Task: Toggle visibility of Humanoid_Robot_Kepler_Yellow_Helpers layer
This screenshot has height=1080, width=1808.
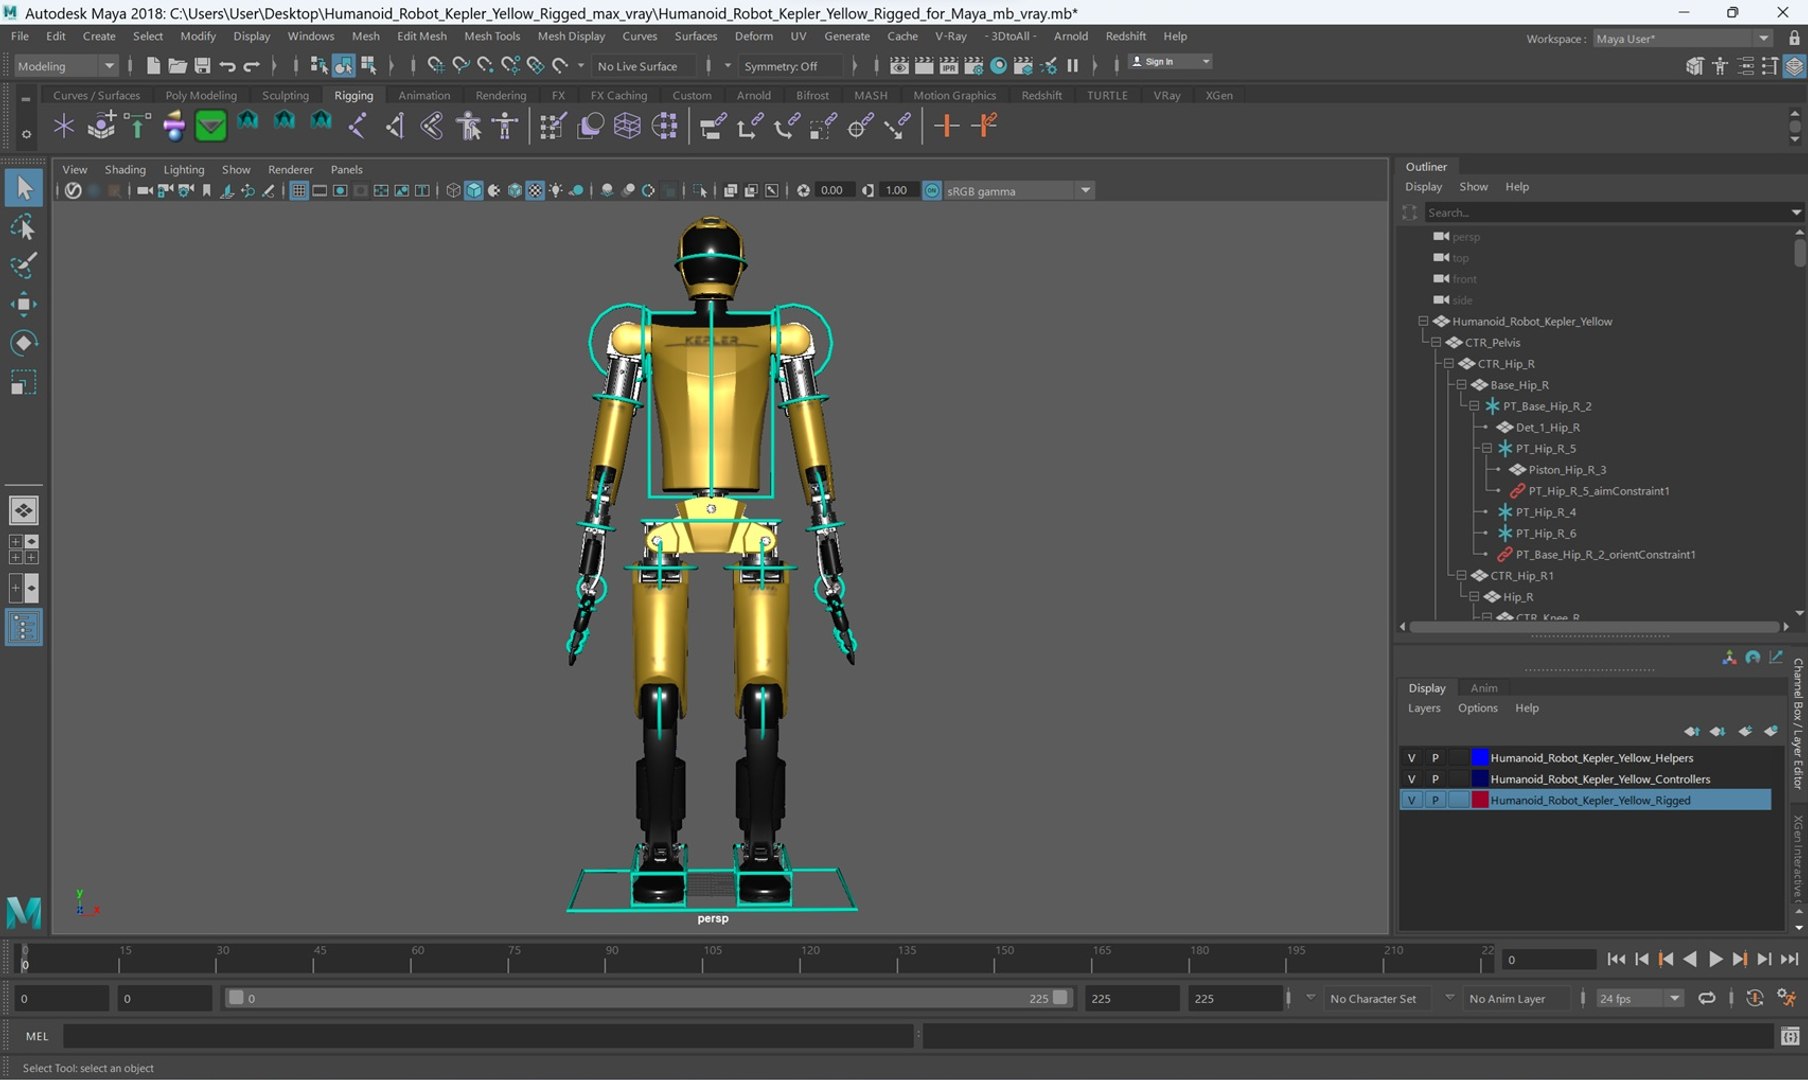Action: point(1411,758)
